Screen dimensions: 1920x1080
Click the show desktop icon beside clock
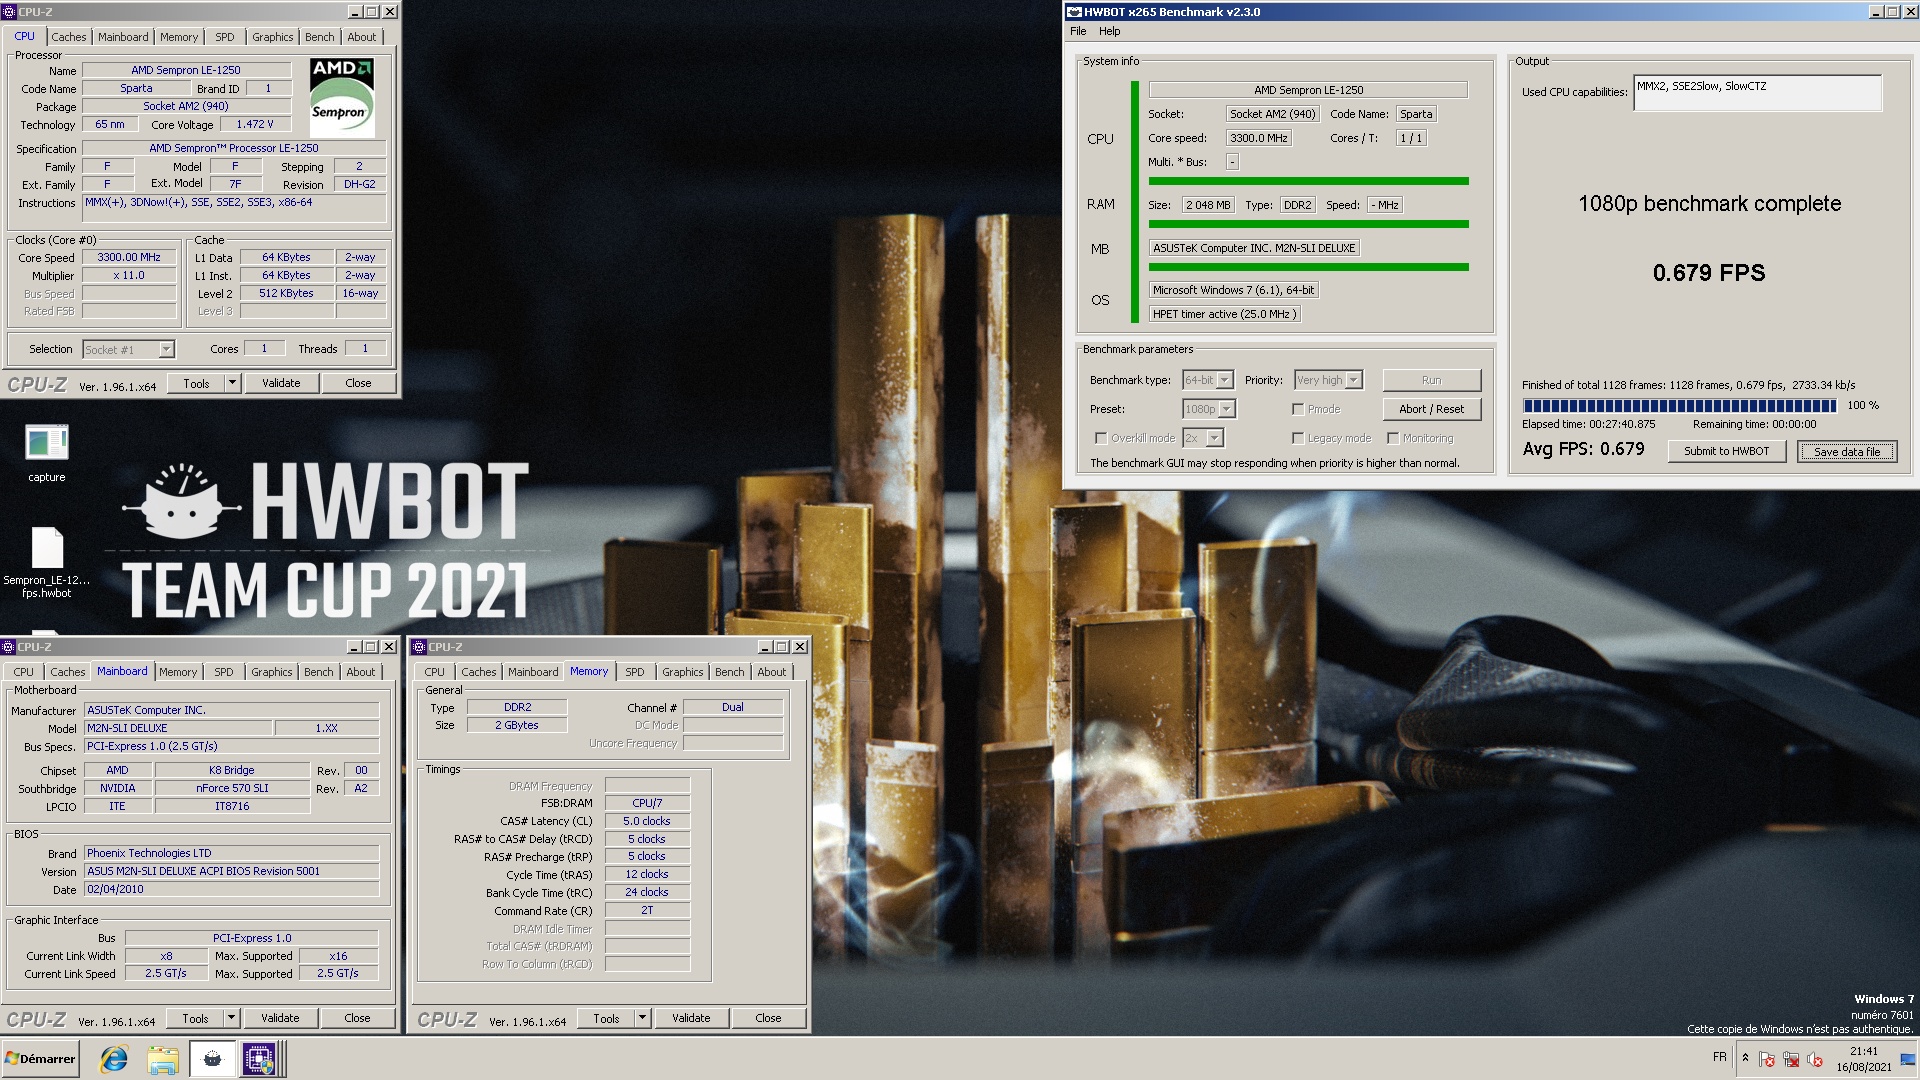tap(1908, 1059)
